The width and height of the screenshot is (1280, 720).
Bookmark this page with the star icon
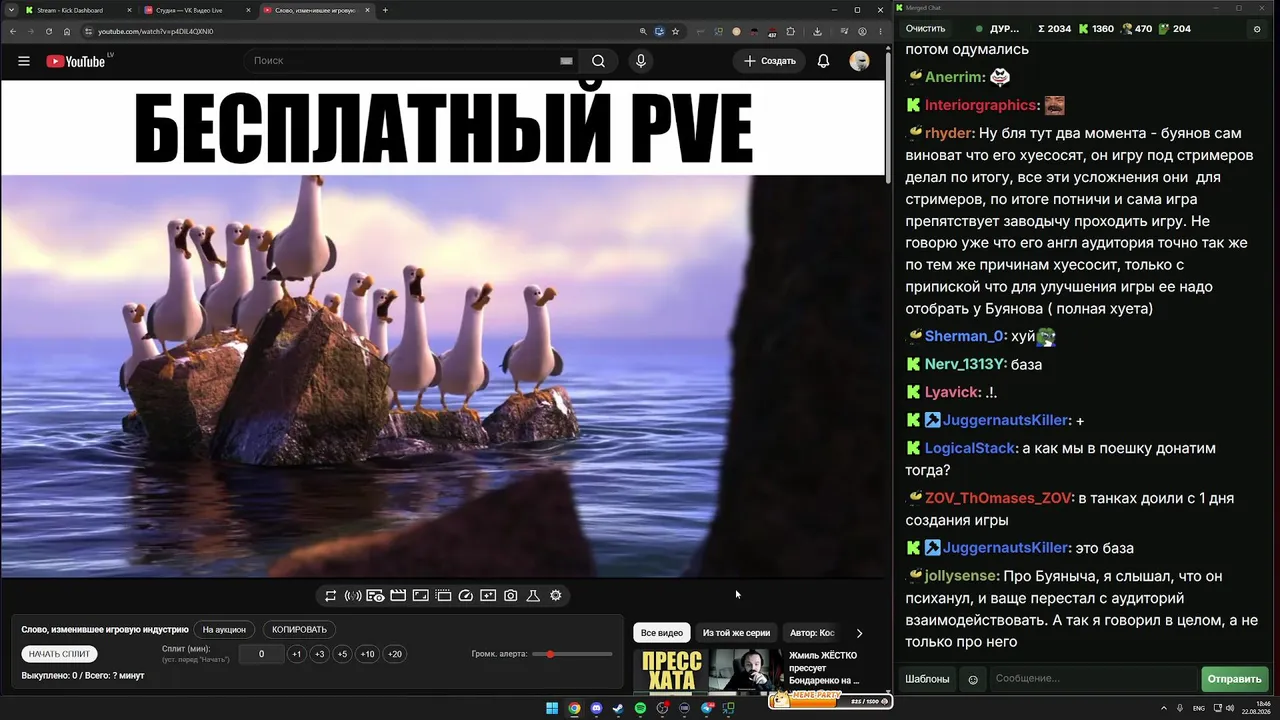[x=676, y=31]
